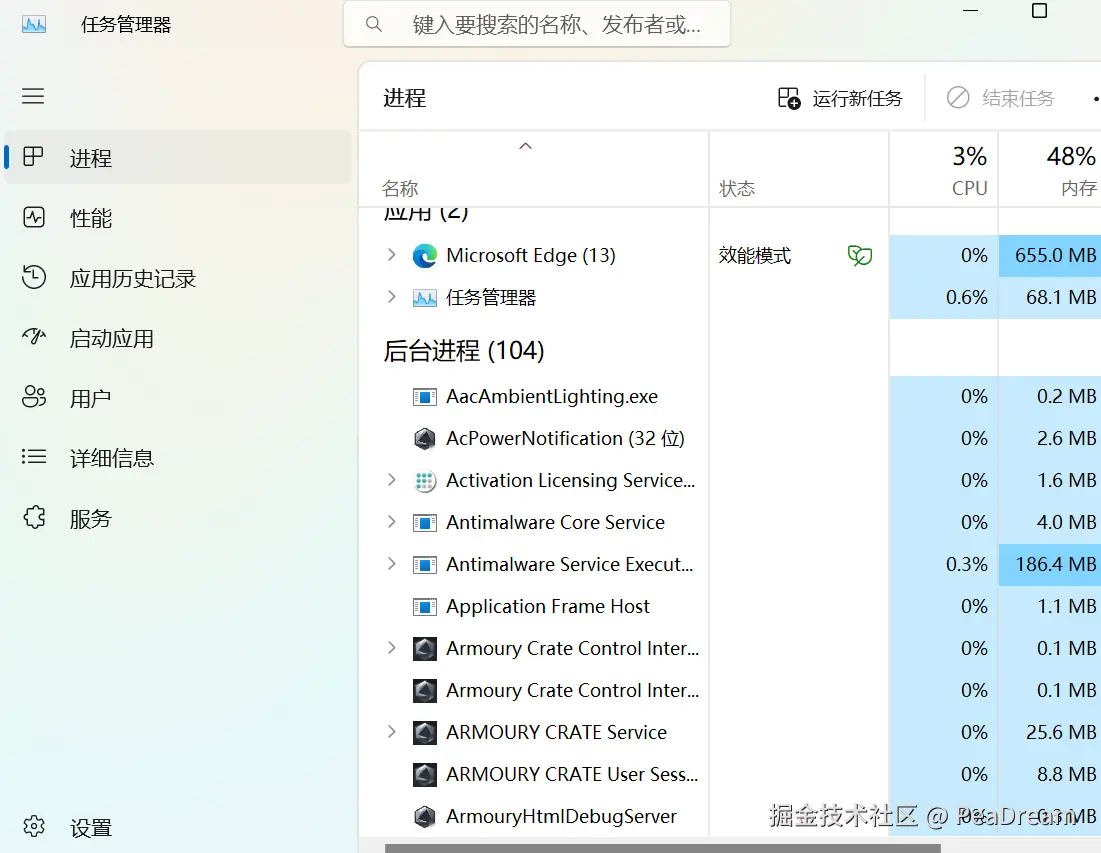Viewport: 1101px width, 853px height.
Task: Click the App history clock icon
Action: [34, 277]
